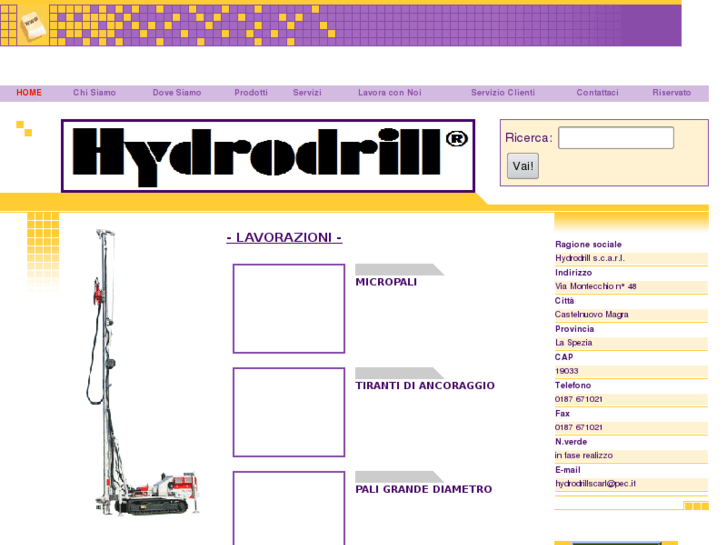Click the www document icon in banner
The image size is (727, 545).
coord(33,26)
